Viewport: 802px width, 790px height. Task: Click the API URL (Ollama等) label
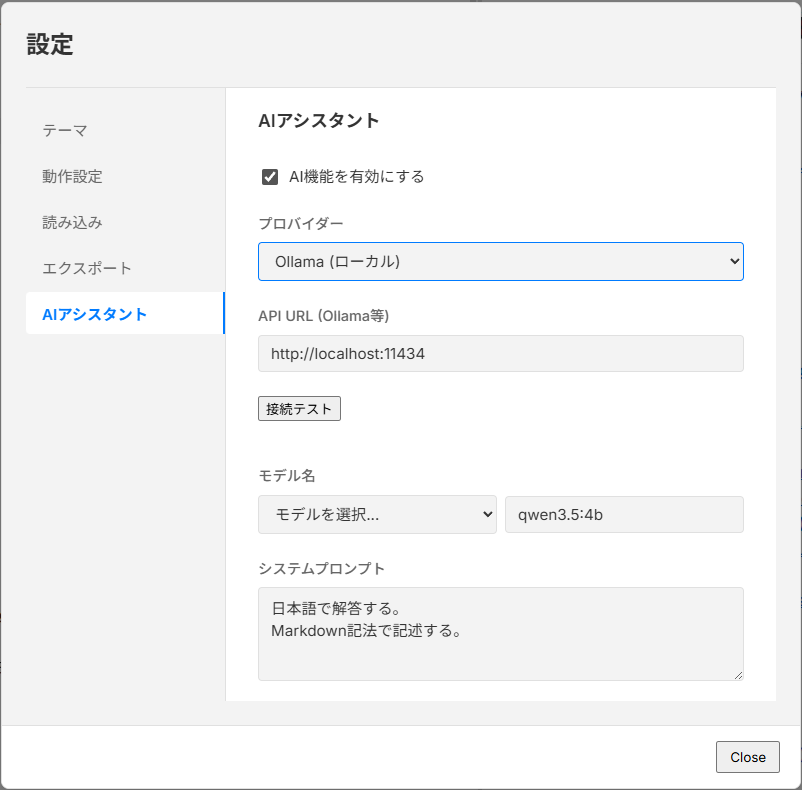click(324, 316)
